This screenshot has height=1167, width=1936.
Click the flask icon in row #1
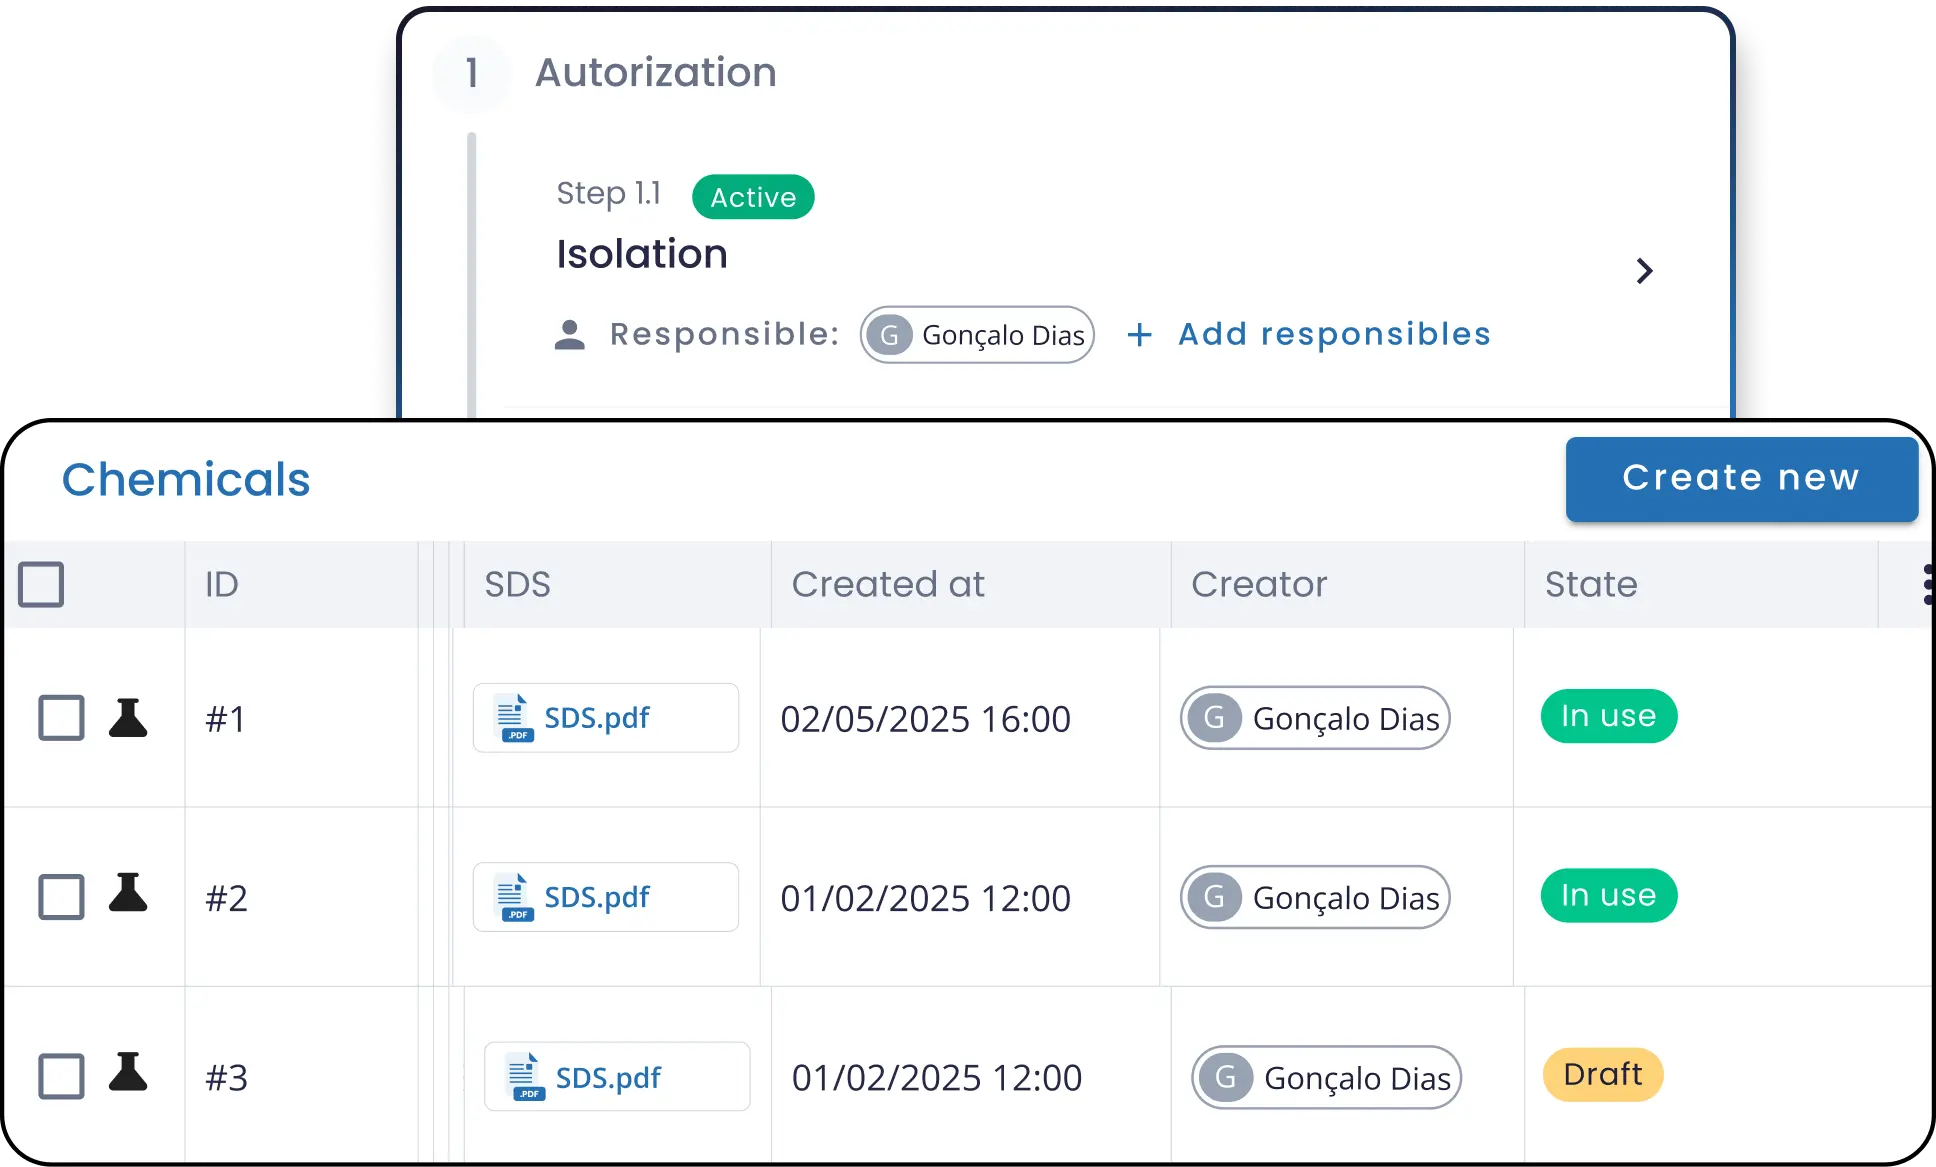(128, 718)
